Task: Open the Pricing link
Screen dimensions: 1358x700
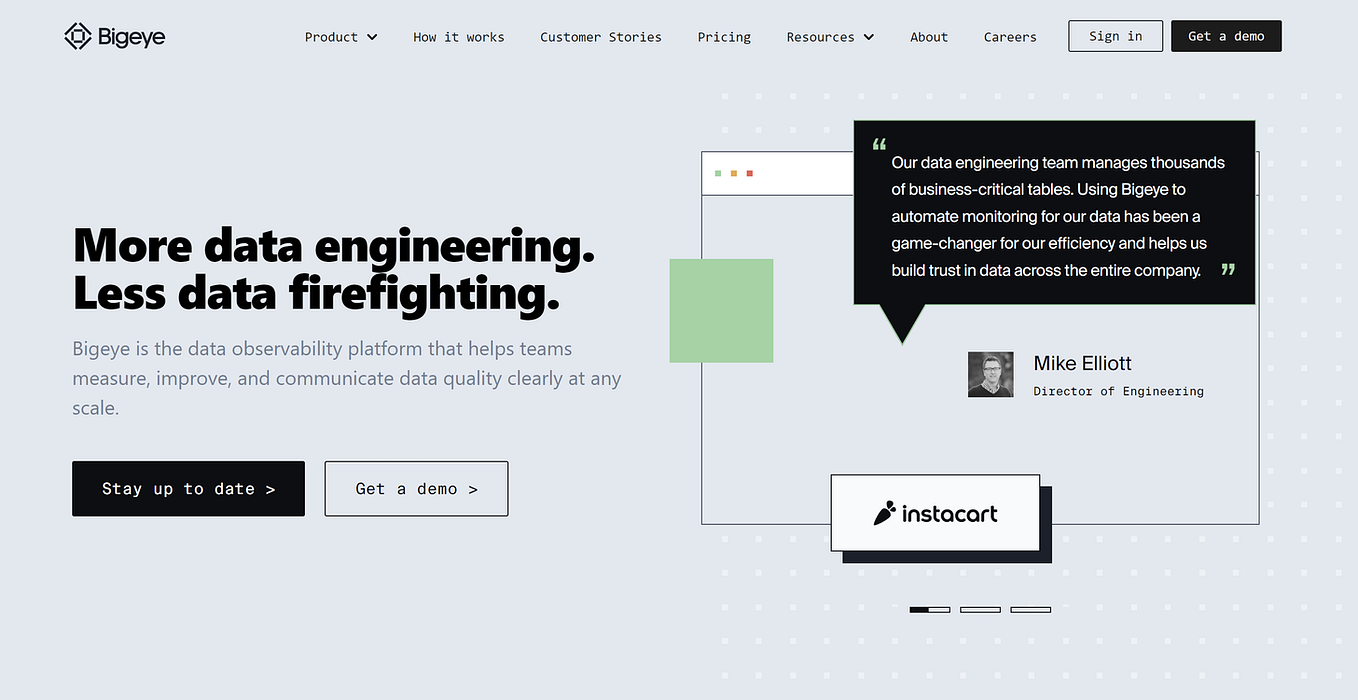Action: pyautogui.click(x=724, y=37)
